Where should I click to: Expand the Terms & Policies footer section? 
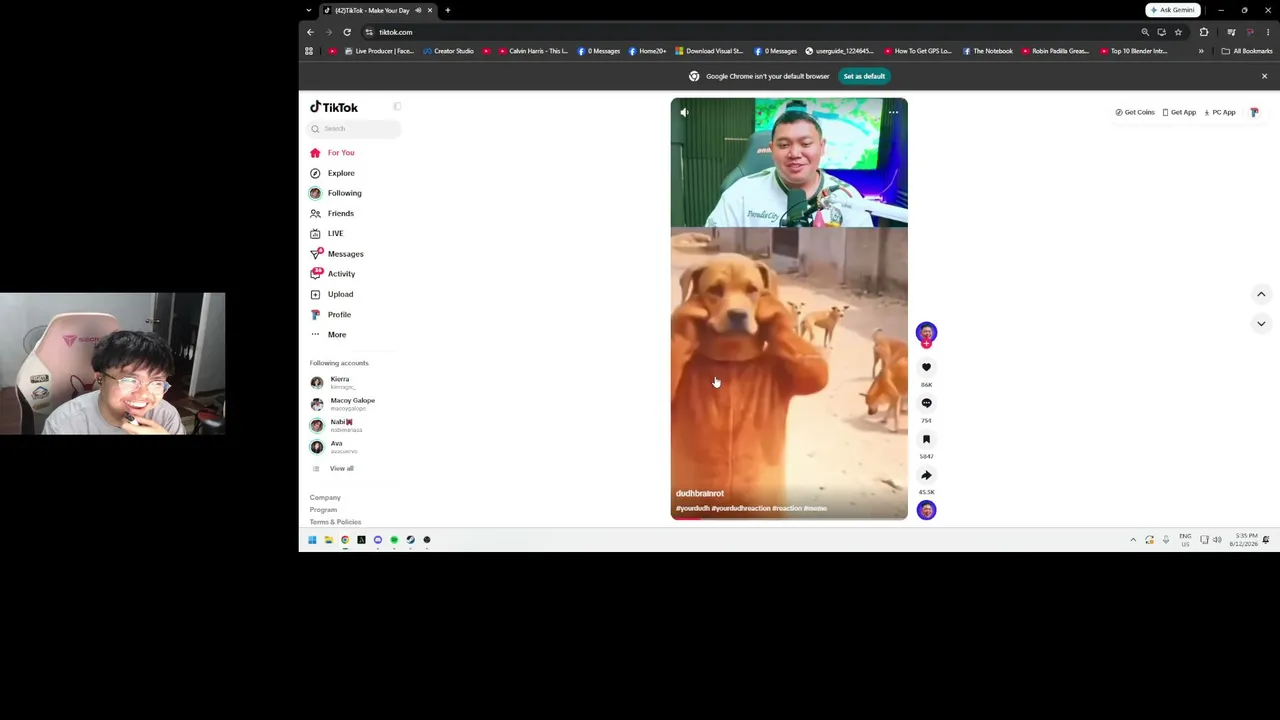[335, 522]
